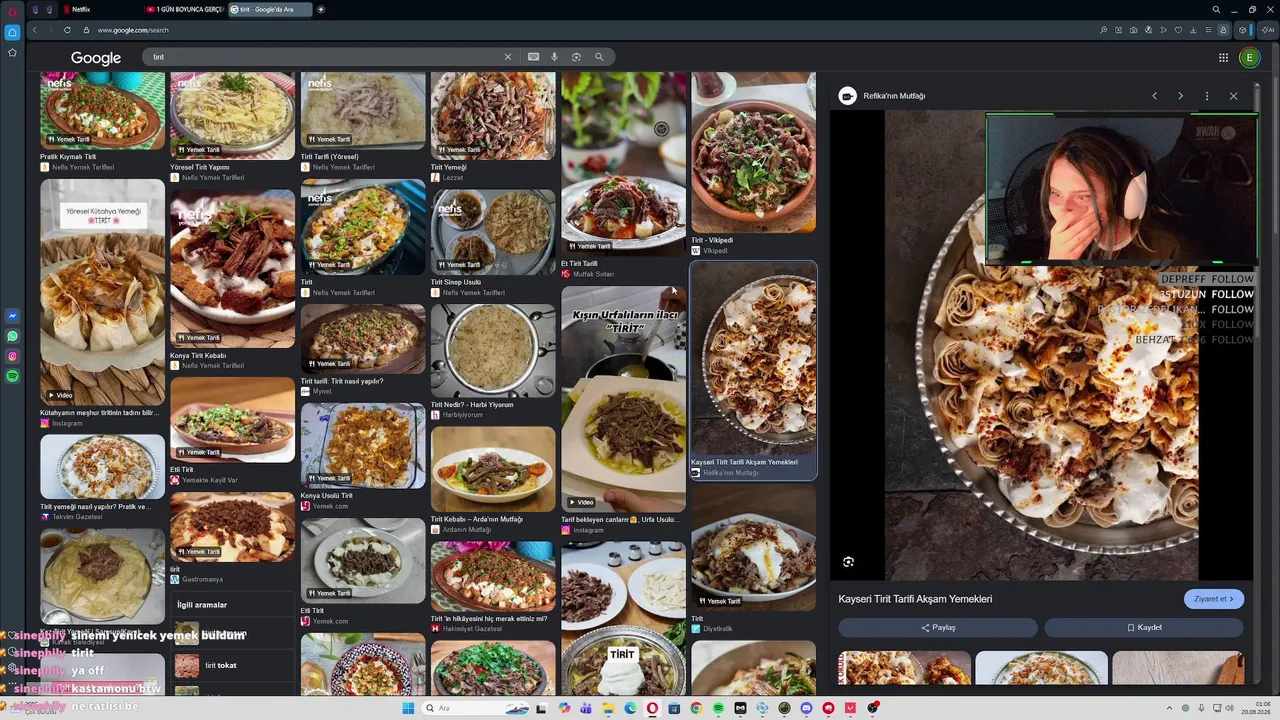Open more options in preview panel
Viewport: 1280px width, 720px height.
click(1207, 96)
